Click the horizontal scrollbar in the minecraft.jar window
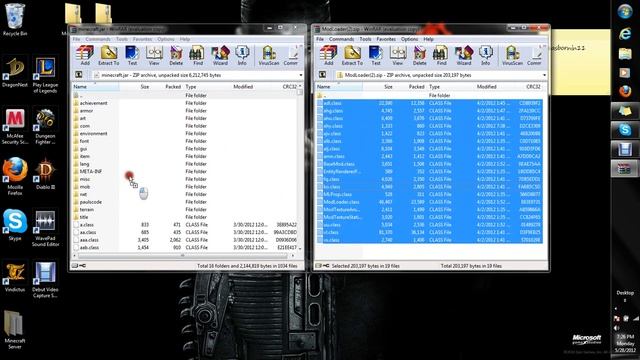The image size is (640, 360). tap(183, 256)
